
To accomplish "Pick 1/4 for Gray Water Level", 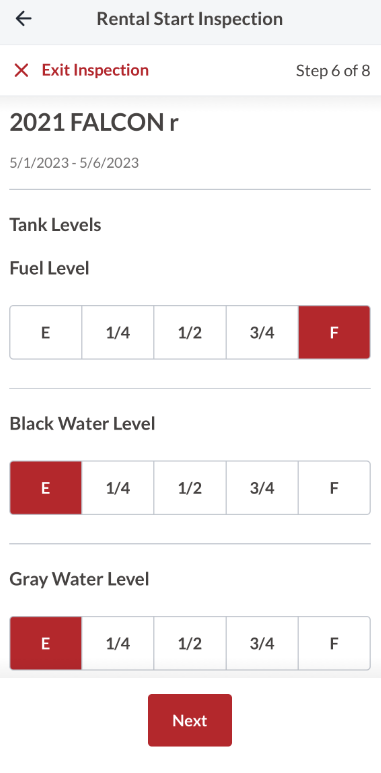I will (x=118, y=643).
